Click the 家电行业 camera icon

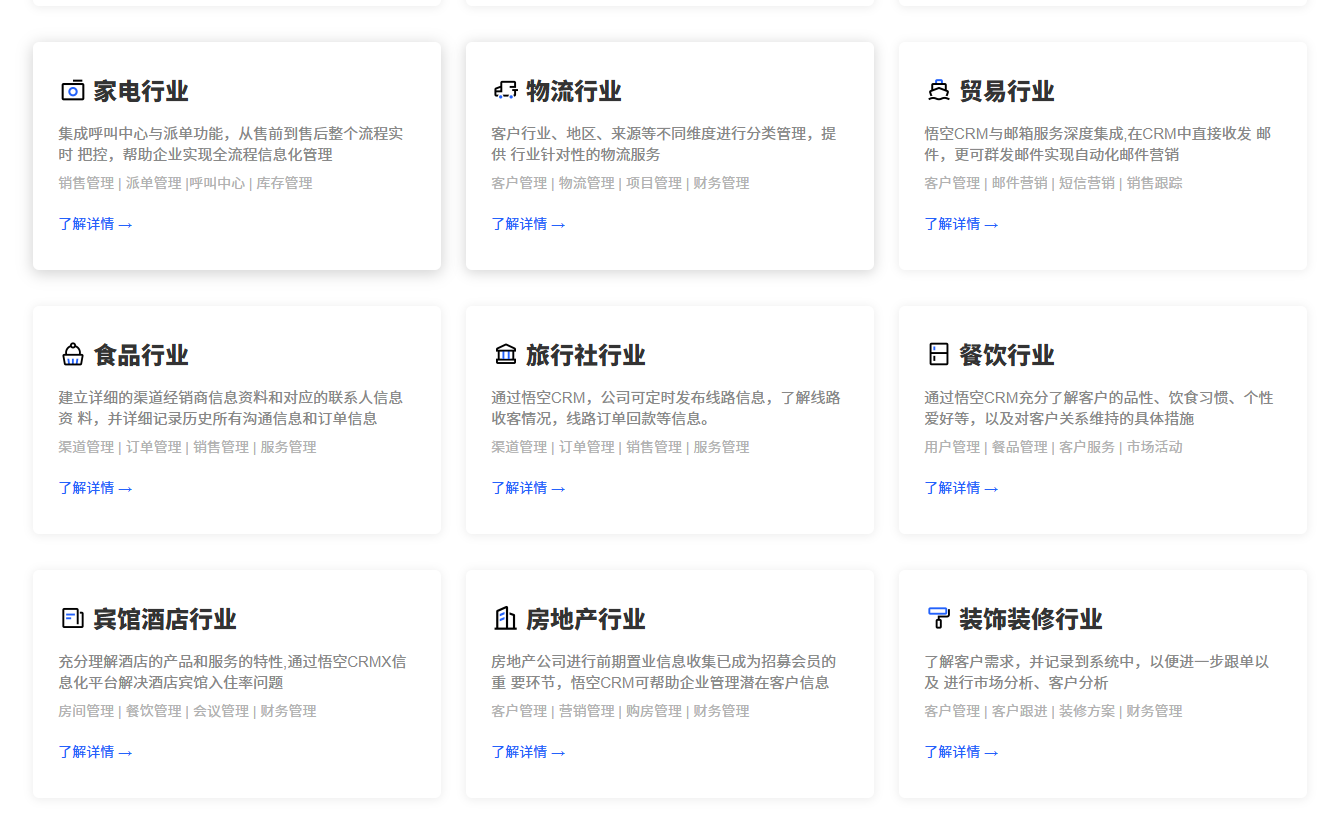point(71,90)
